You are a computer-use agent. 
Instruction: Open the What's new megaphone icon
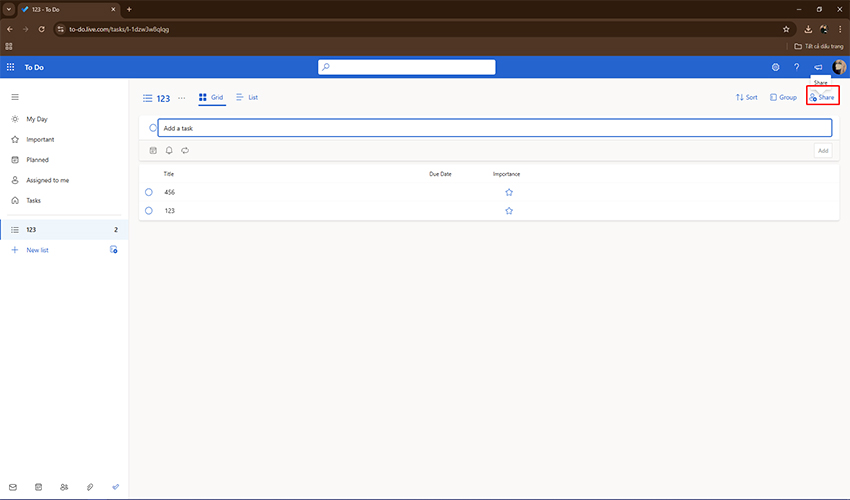[x=818, y=67]
